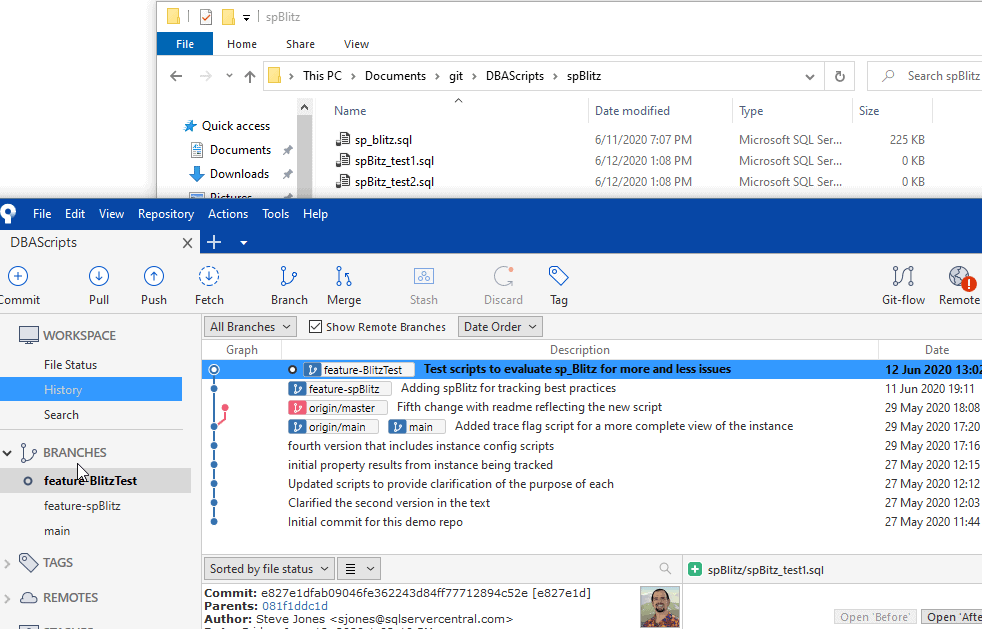This screenshot has height=629, width=982.
Task: Open the SourceTree Edit menu
Action: pos(75,214)
